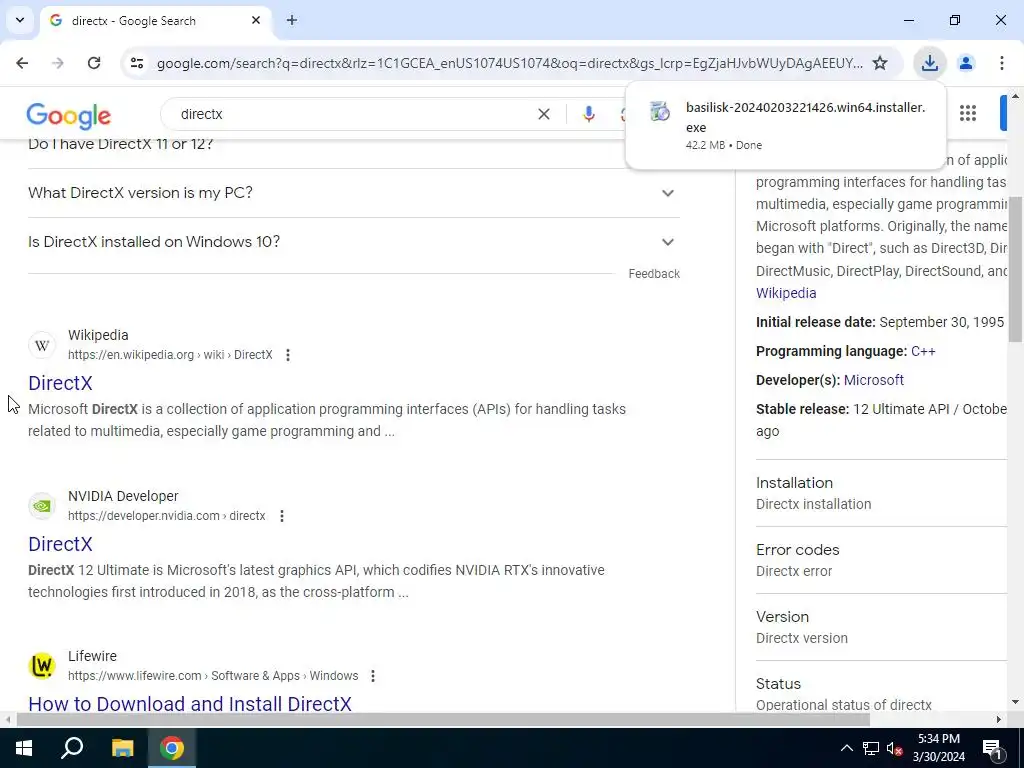
Task: Open more options for Lifewire result
Action: (372, 676)
